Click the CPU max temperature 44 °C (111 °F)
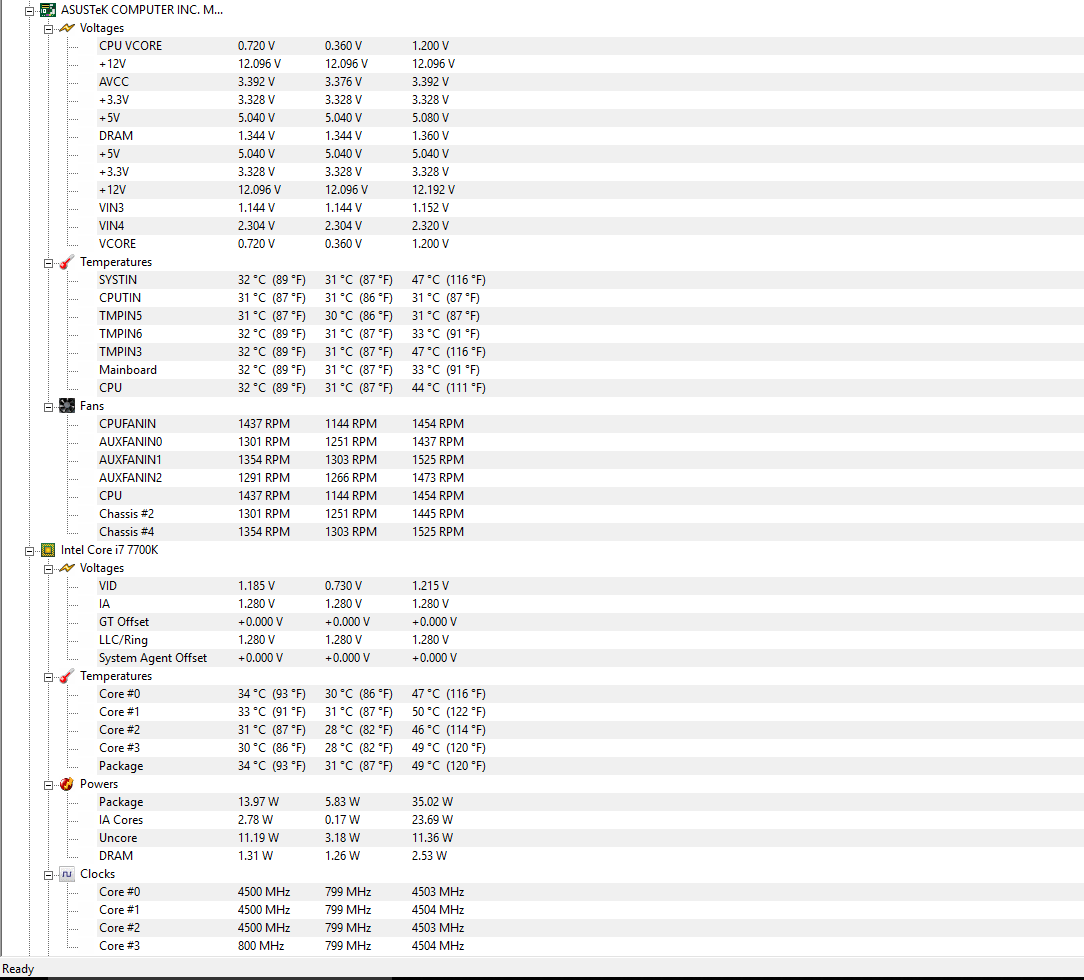 (449, 388)
